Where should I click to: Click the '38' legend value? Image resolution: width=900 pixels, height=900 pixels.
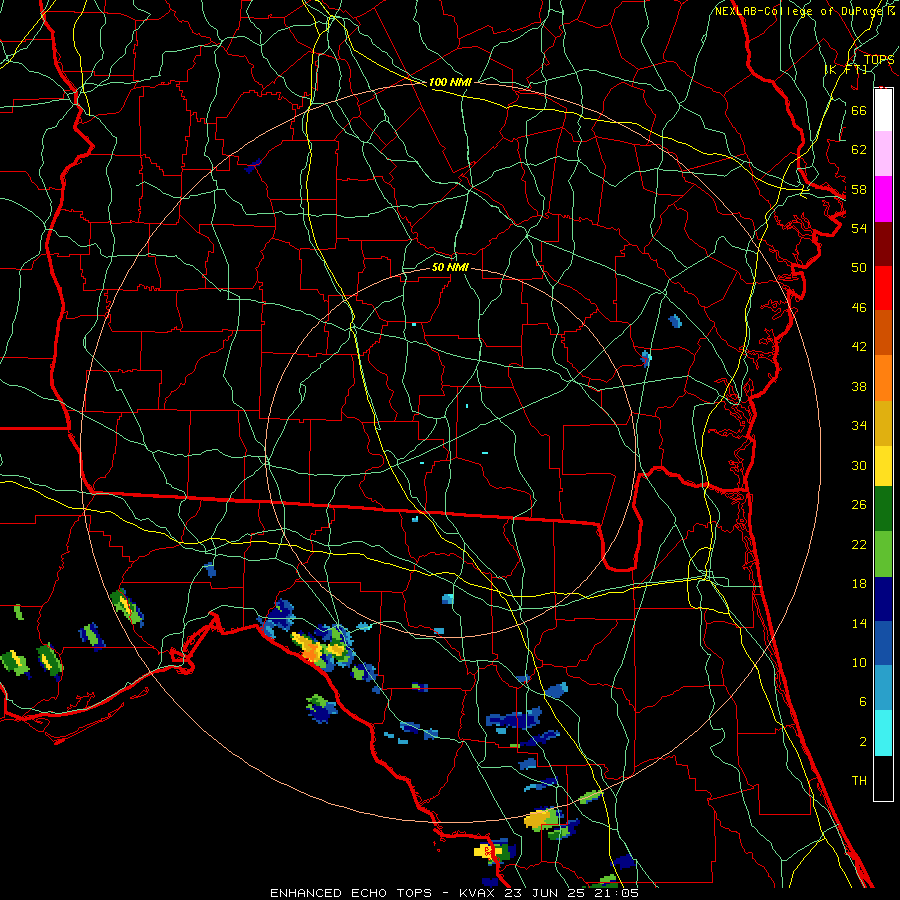tap(859, 386)
